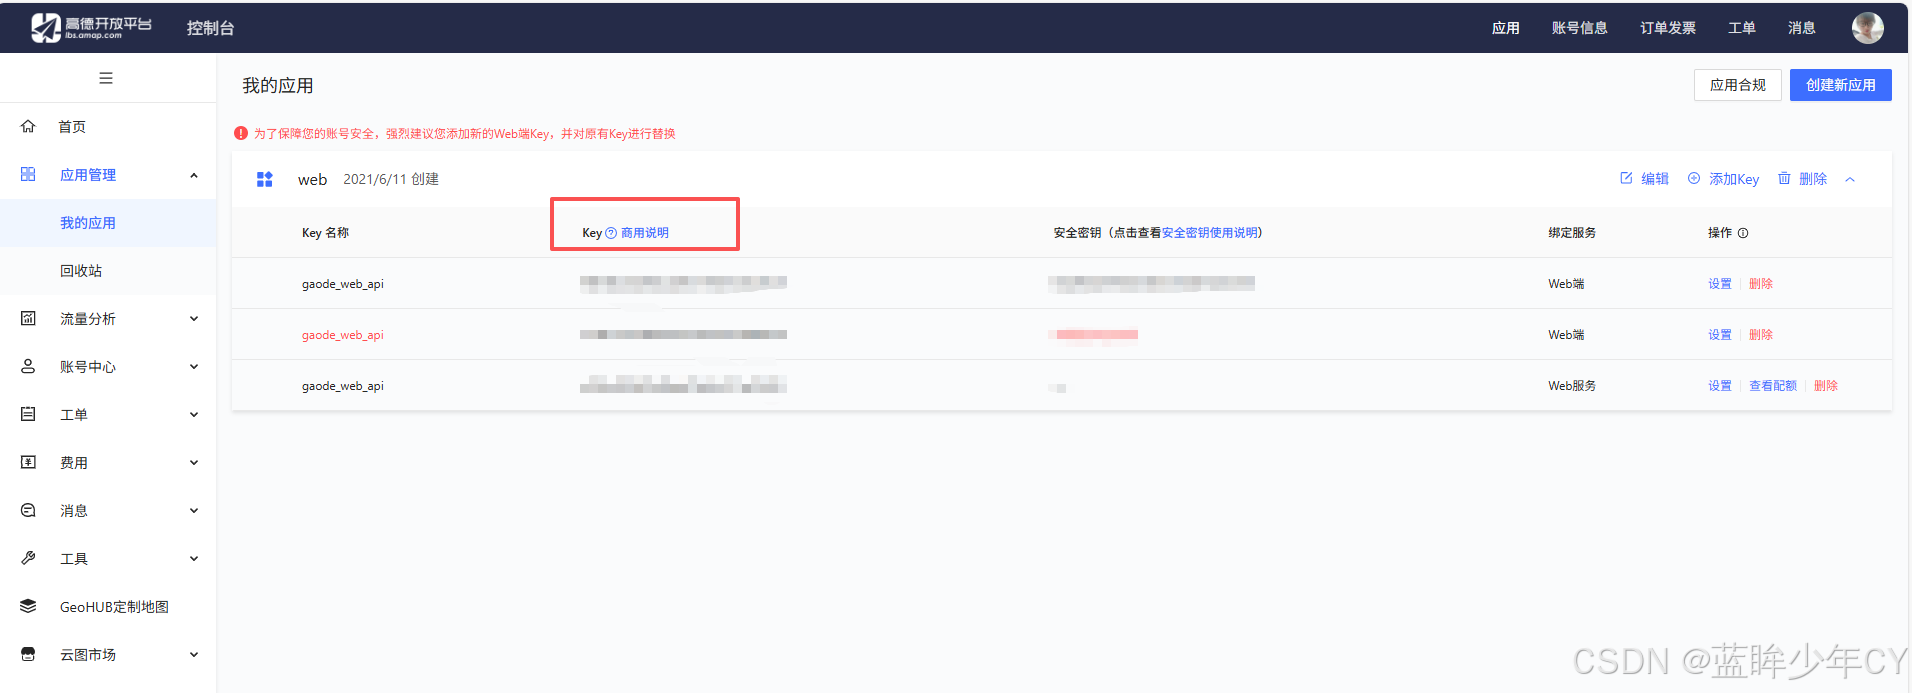Click the red gaode_web_api key name

click(342, 335)
